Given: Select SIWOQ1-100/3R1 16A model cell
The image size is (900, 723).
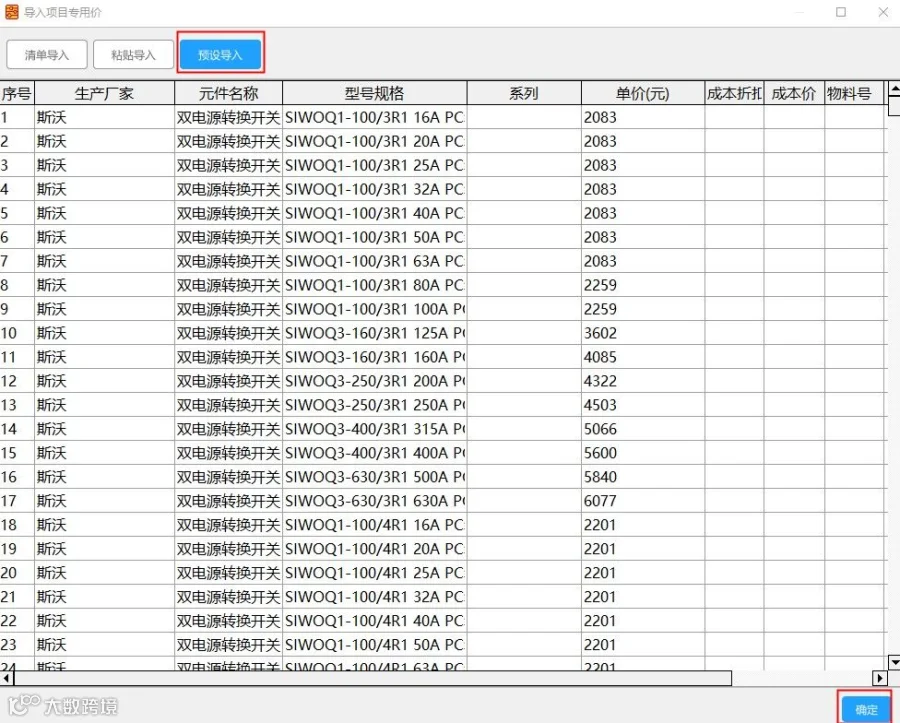Looking at the screenshot, I should [x=374, y=117].
